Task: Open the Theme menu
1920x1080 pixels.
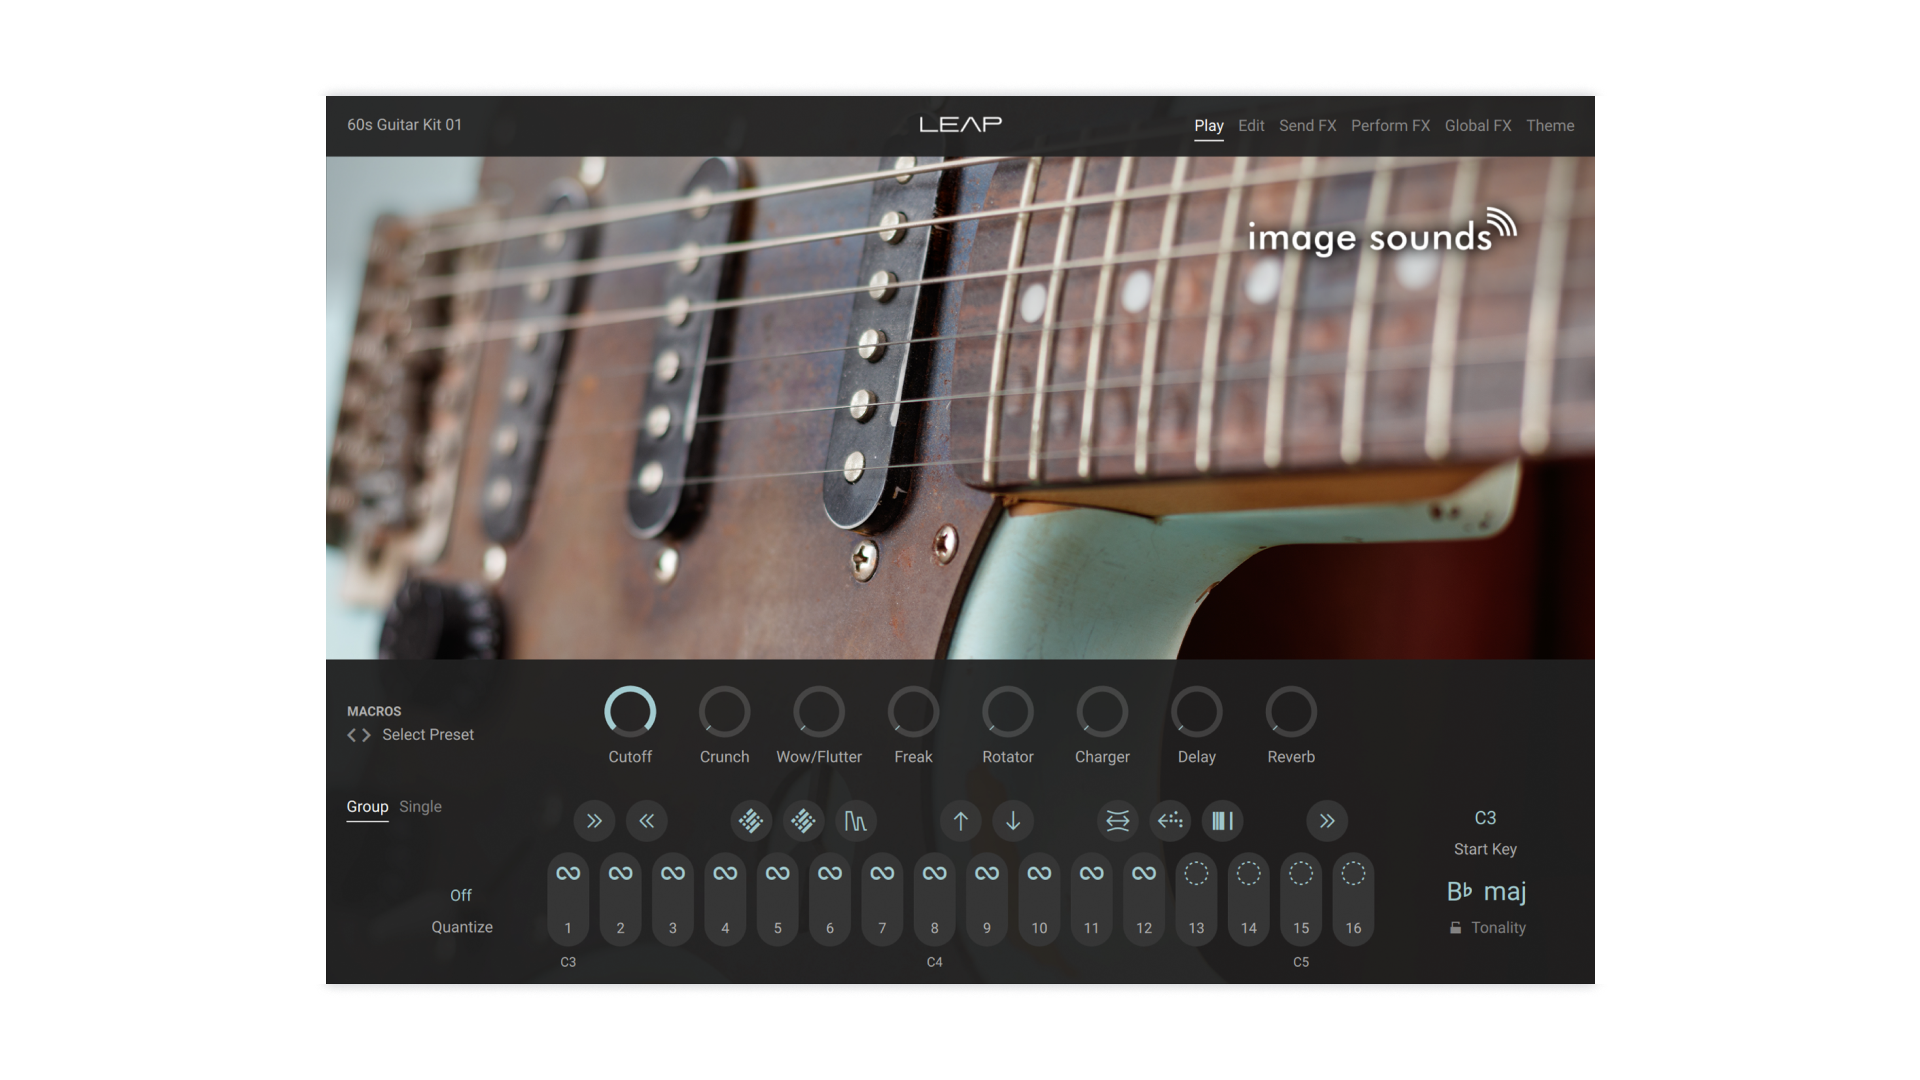Action: [1550, 125]
